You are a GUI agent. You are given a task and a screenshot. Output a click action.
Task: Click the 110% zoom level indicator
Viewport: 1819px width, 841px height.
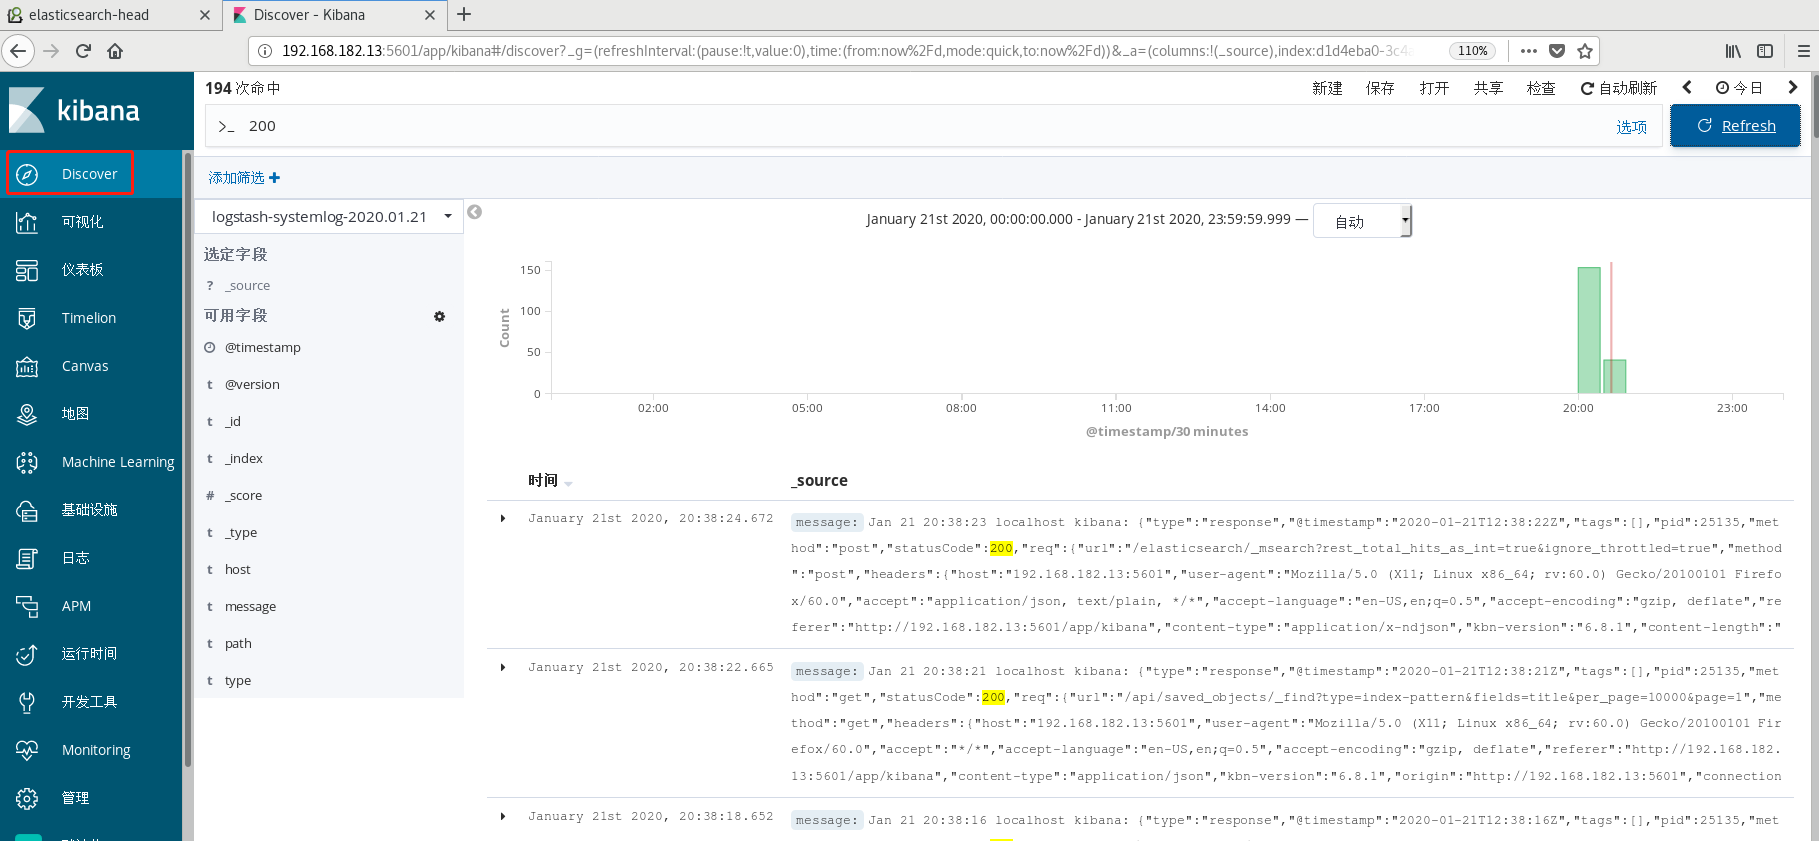point(1472,51)
